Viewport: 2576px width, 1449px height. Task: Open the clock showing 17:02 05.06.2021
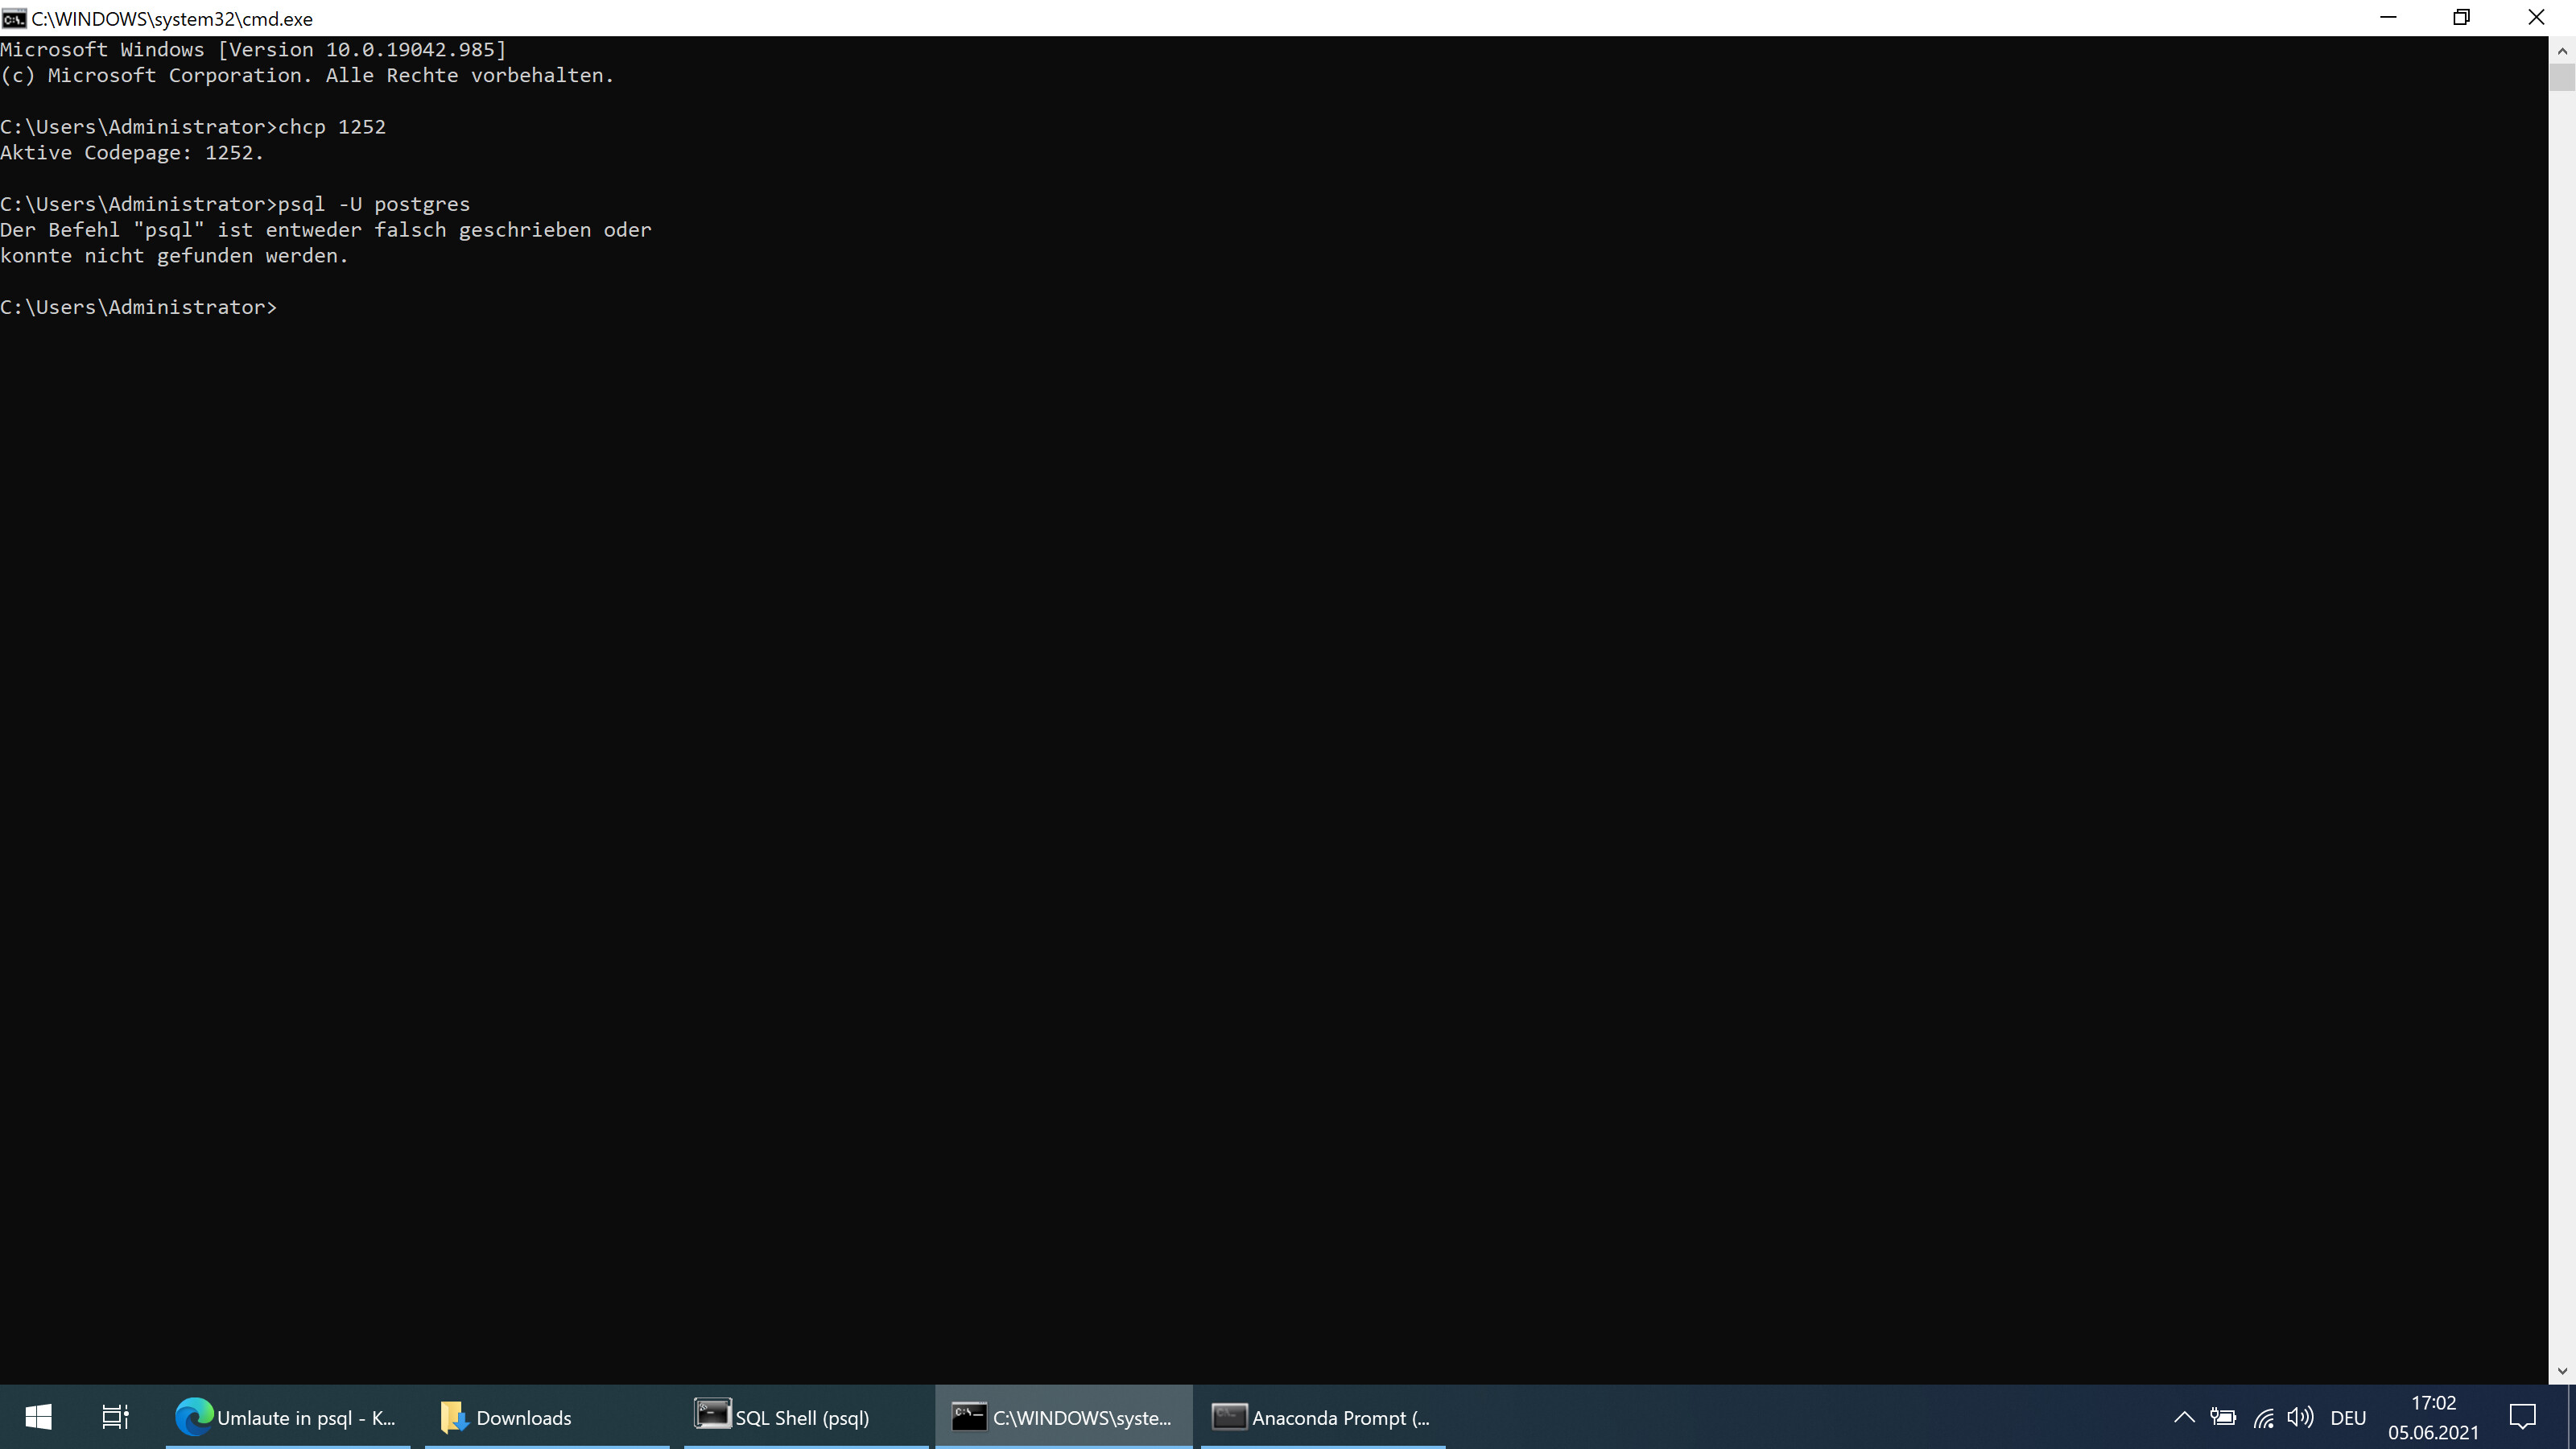pos(2433,1417)
